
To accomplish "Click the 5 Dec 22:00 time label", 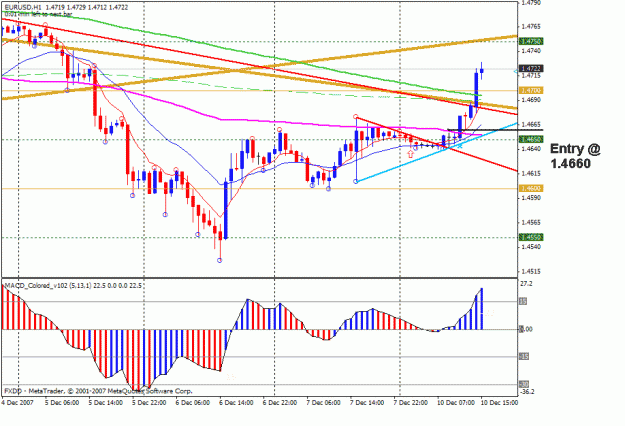I will point(149,402).
